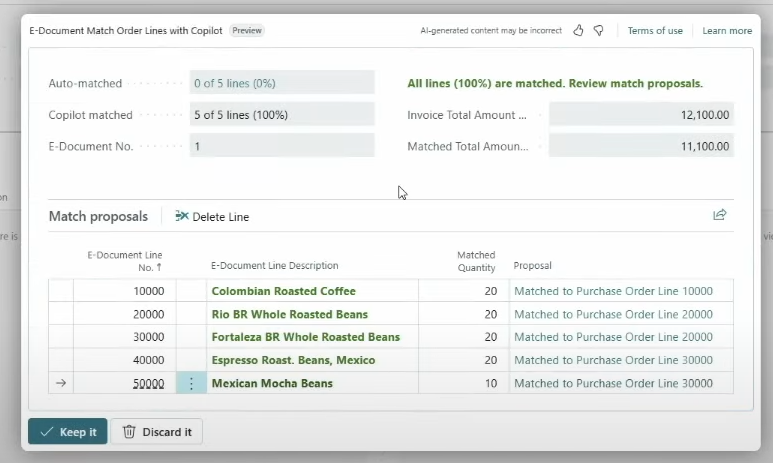Click the thumbs up feedback icon

pyautogui.click(x=578, y=31)
